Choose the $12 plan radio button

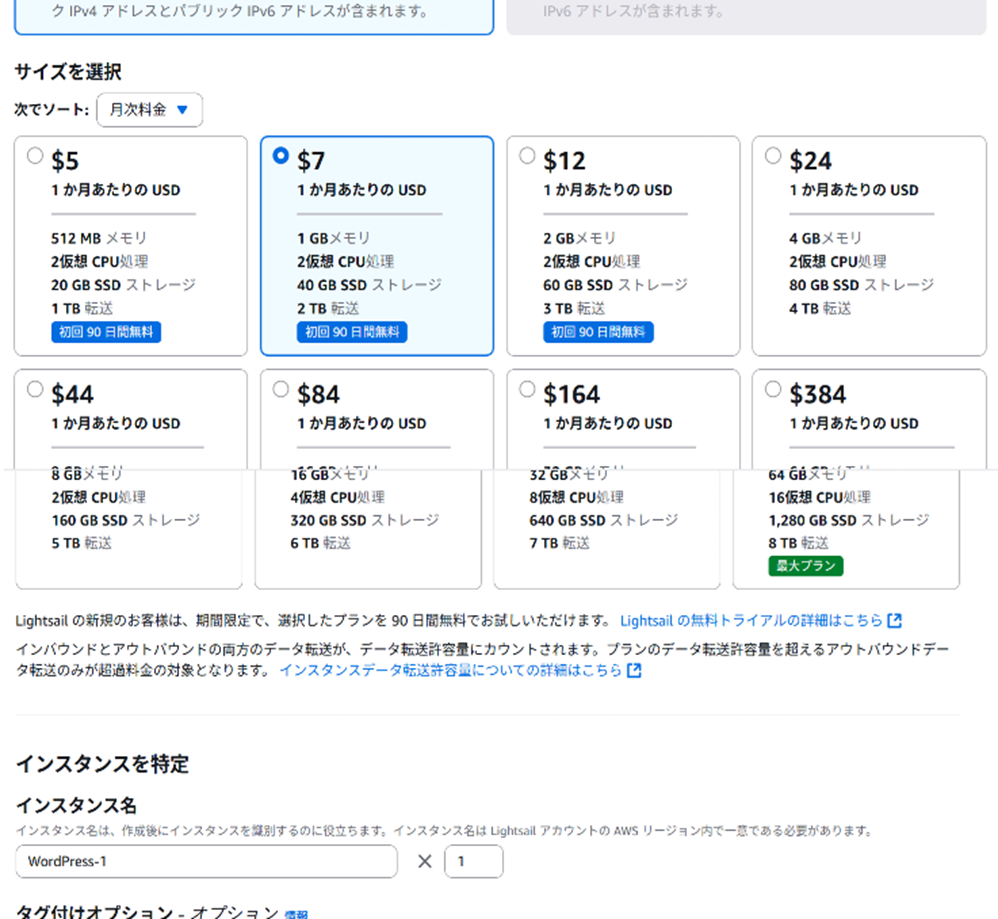(527, 155)
